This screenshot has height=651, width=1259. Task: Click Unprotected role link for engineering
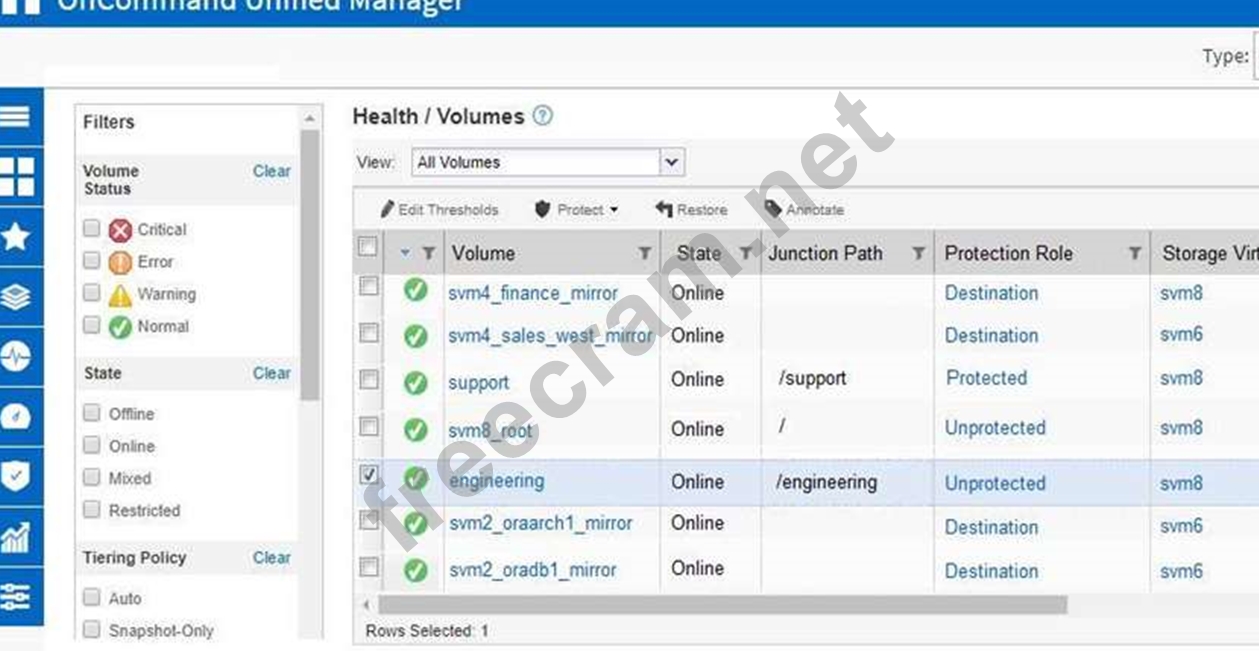tap(995, 484)
